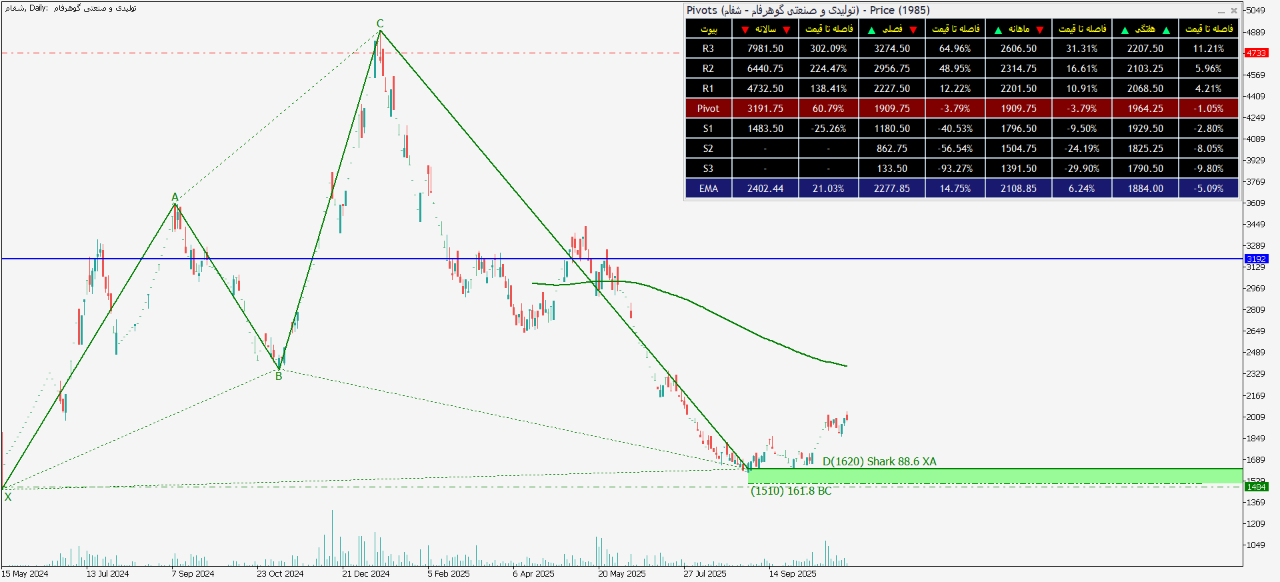This screenshot has height=582, width=1280.
Task: Select point C label on harmonic pattern
Action: 380,23
